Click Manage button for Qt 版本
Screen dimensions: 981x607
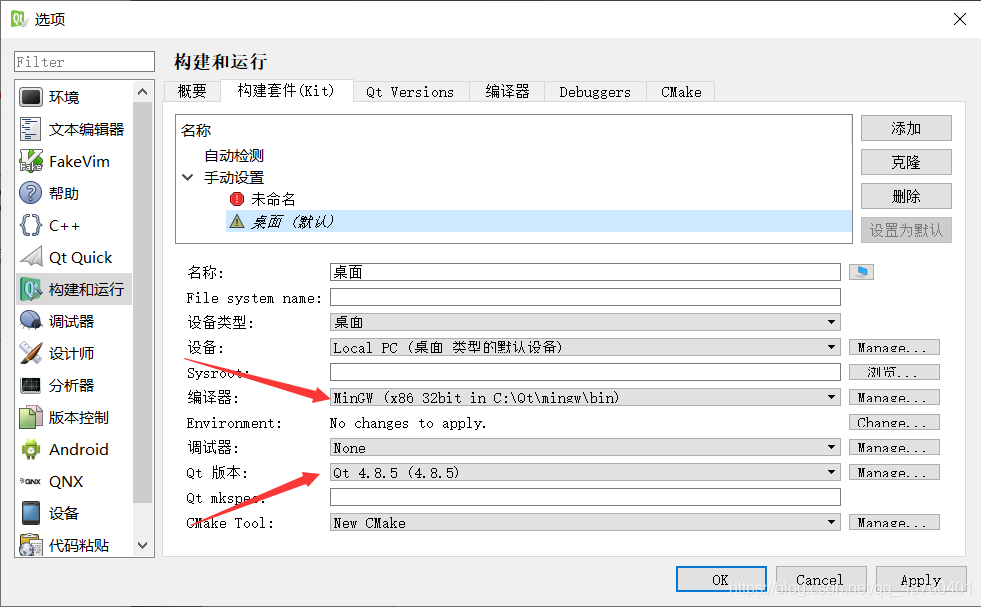pyautogui.click(x=894, y=472)
